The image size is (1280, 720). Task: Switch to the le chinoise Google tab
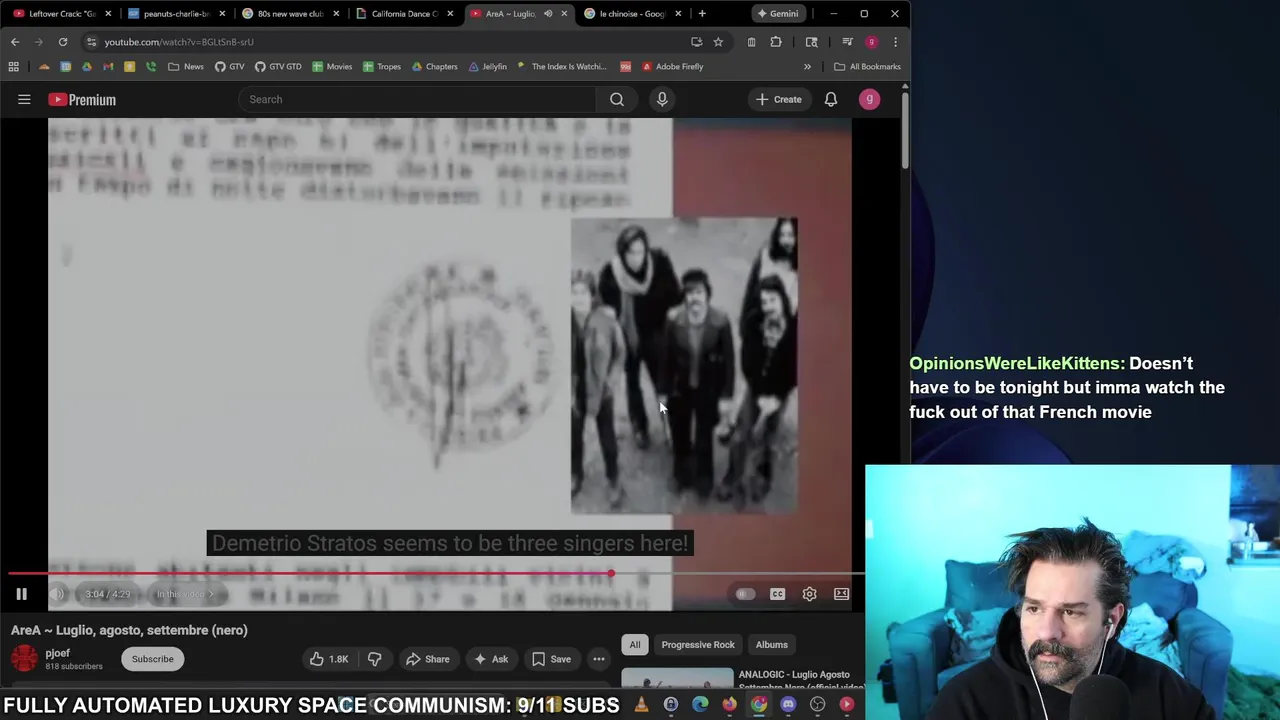click(x=632, y=14)
